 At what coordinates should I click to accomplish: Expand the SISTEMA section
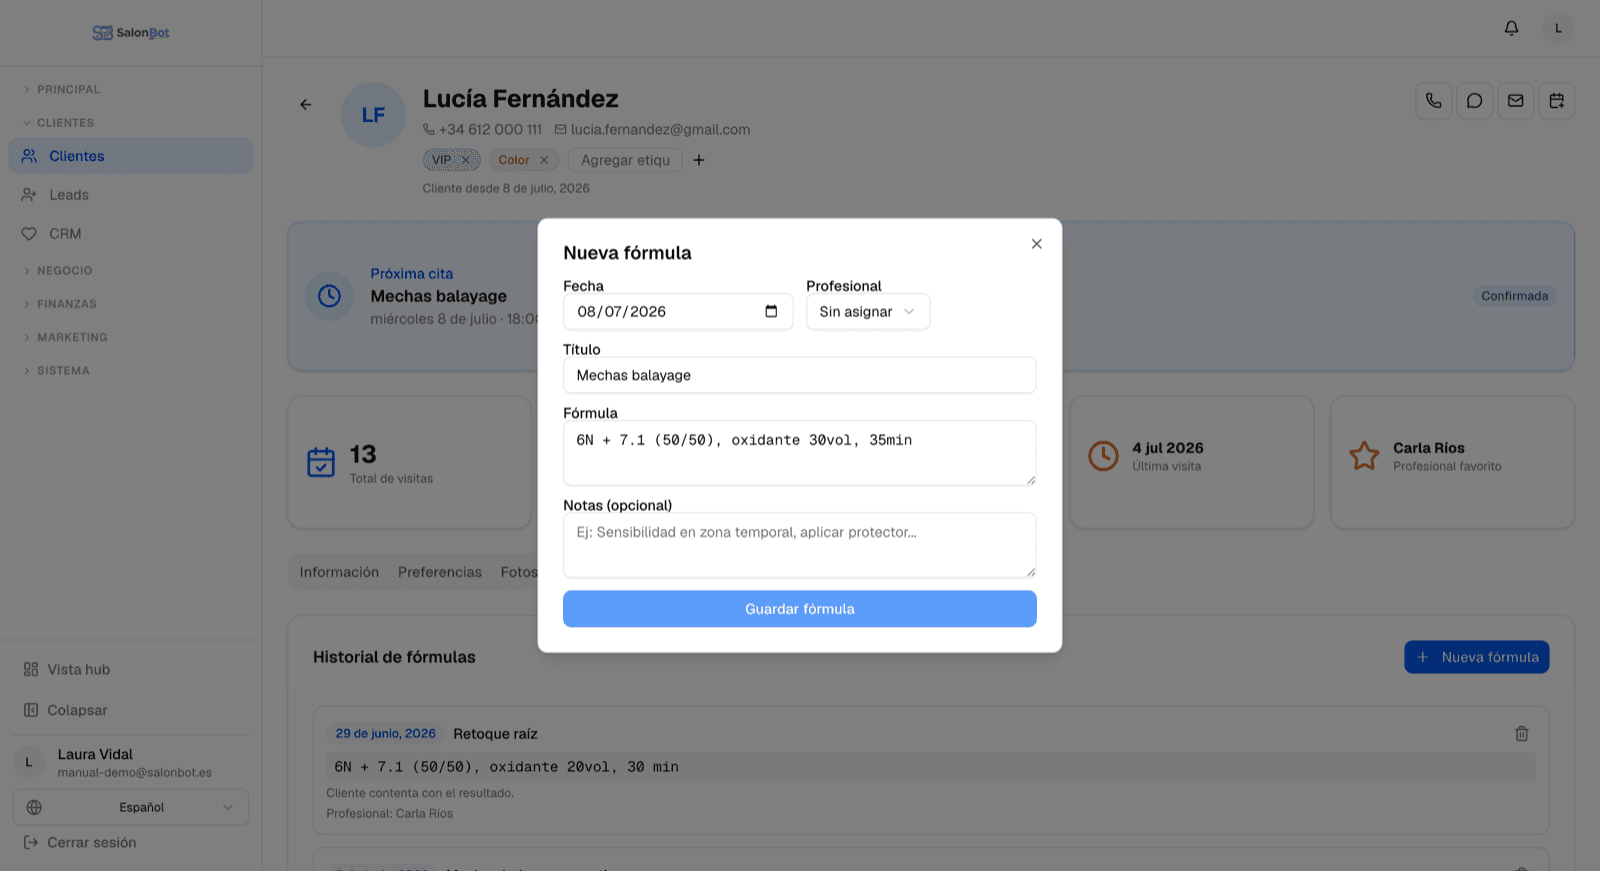coord(57,371)
